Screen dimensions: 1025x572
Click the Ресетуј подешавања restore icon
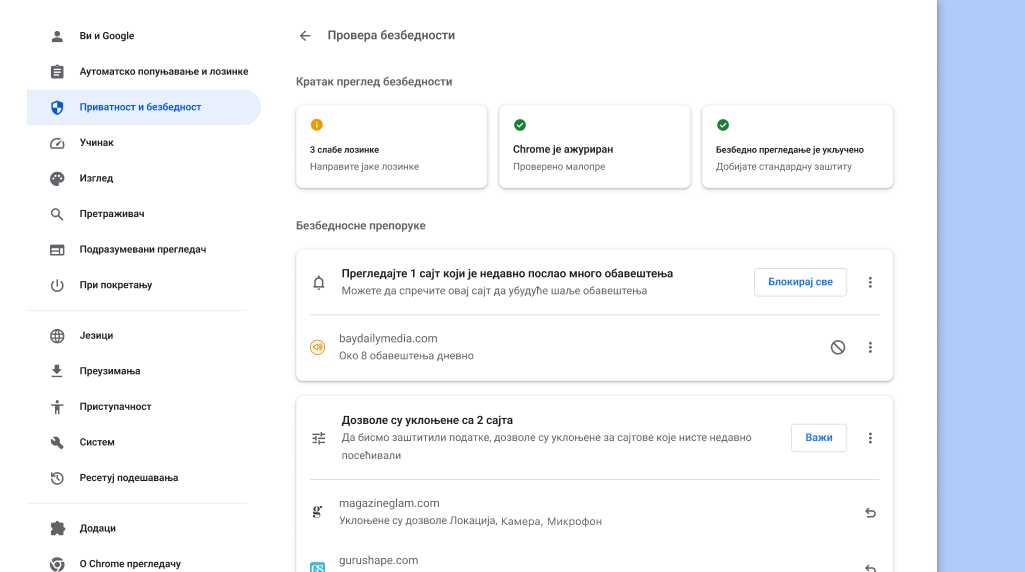coord(57,478)
